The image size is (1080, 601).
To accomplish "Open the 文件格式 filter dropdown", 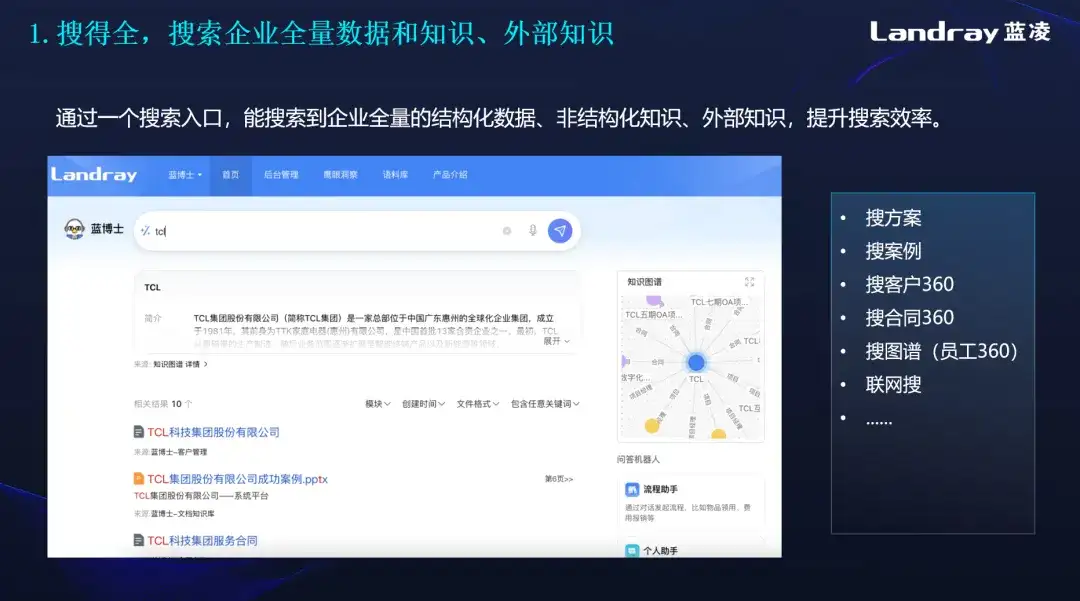I will point(477,403).
